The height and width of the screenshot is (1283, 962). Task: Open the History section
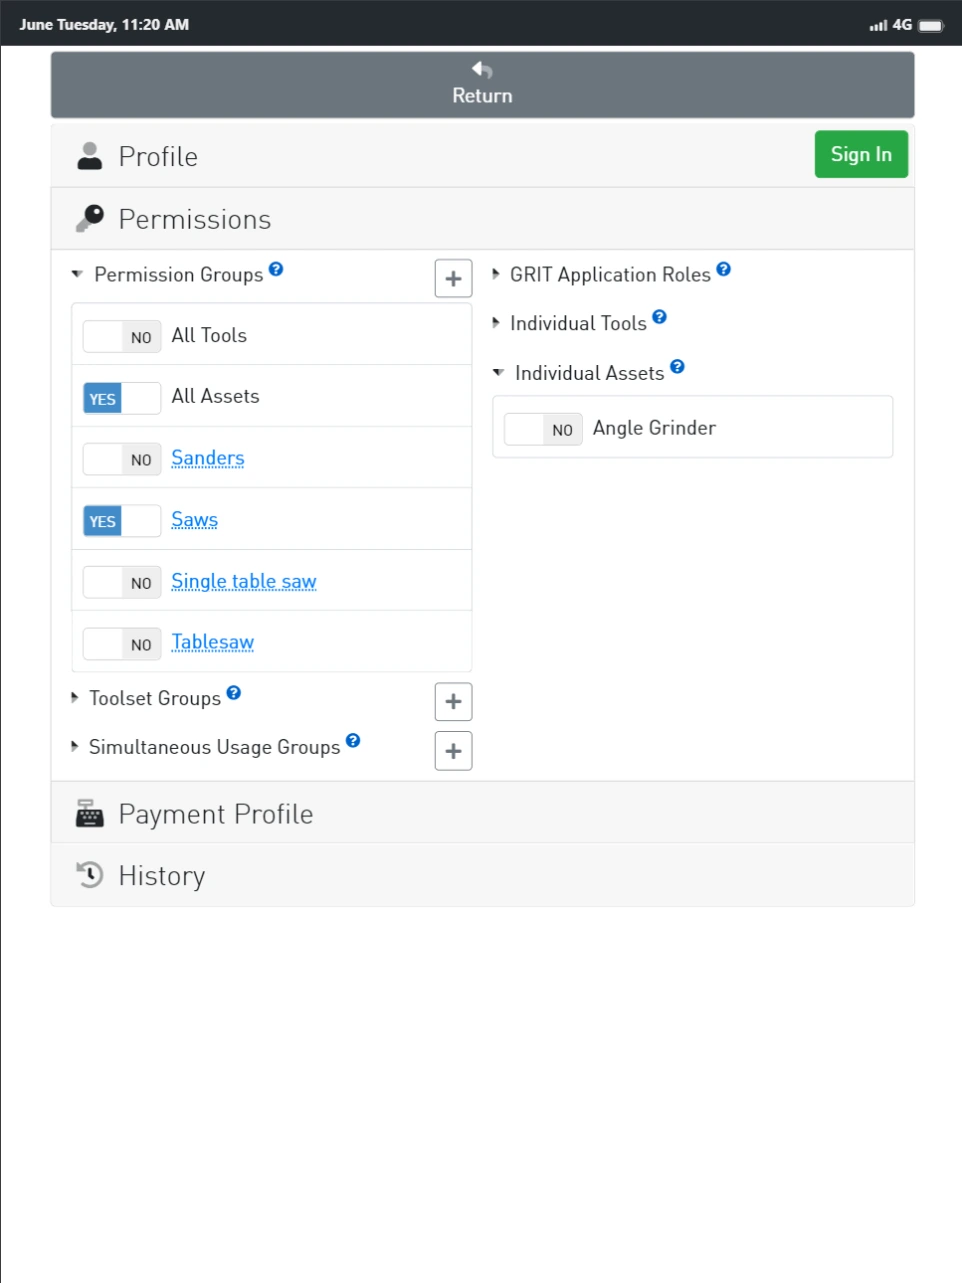(x=161, y=876)
